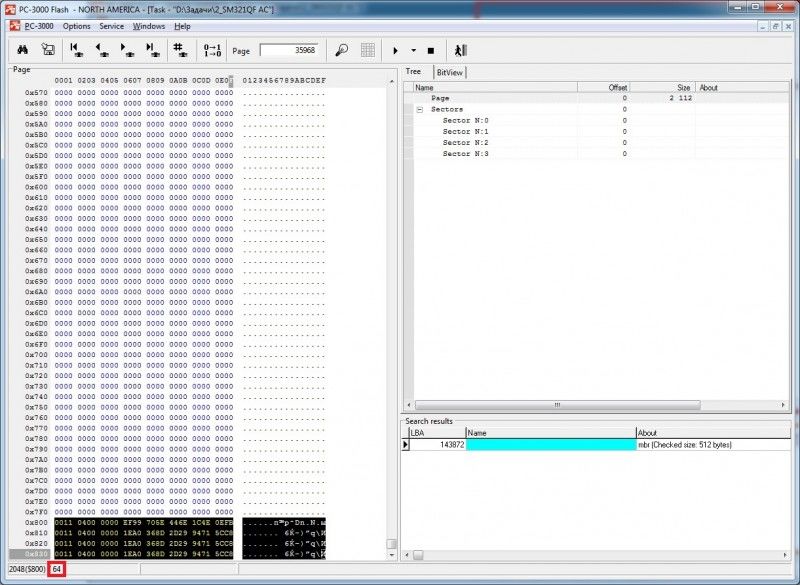Image resolution: width=800 pixels, height=585 pixels.
Task: Click the page size value '2 112'
Action: (x=681, y=98)
